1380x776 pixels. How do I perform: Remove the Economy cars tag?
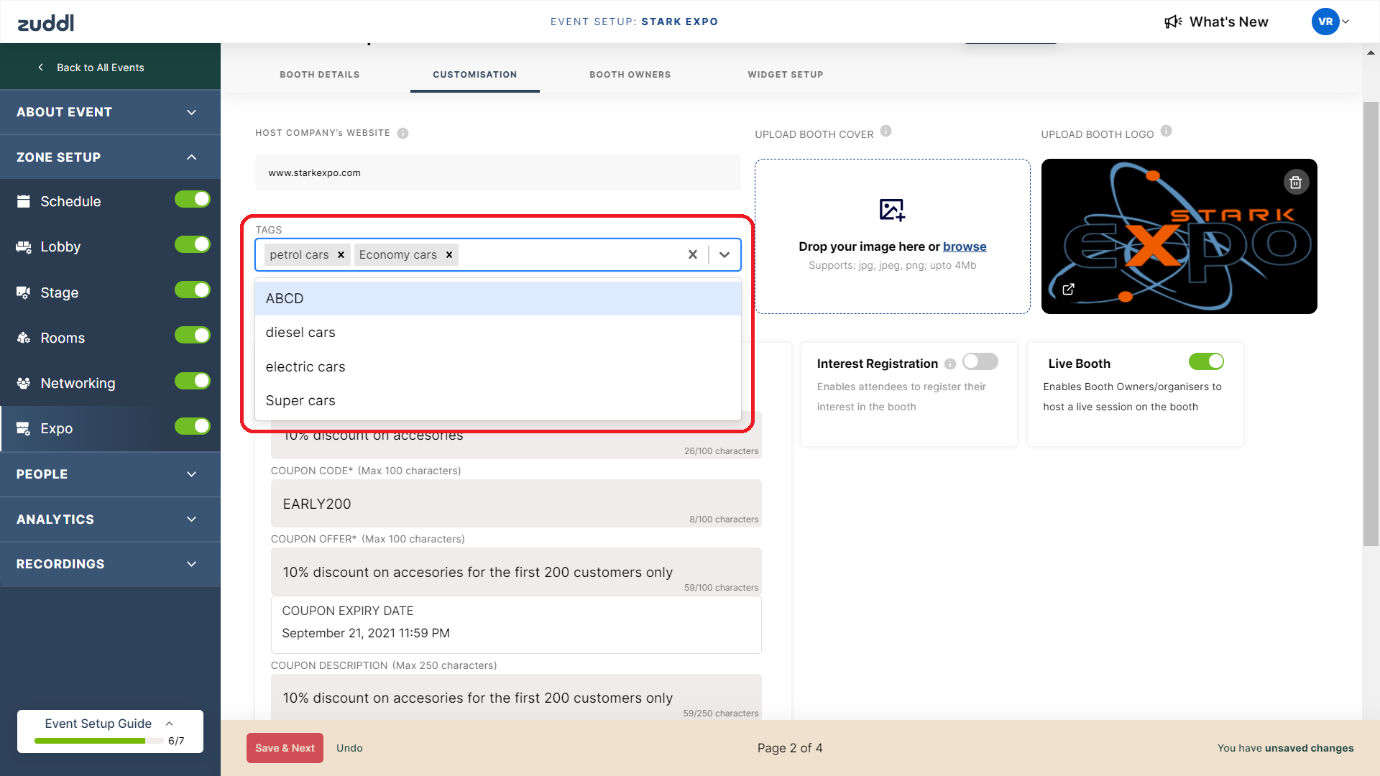(x=449, y=255)
